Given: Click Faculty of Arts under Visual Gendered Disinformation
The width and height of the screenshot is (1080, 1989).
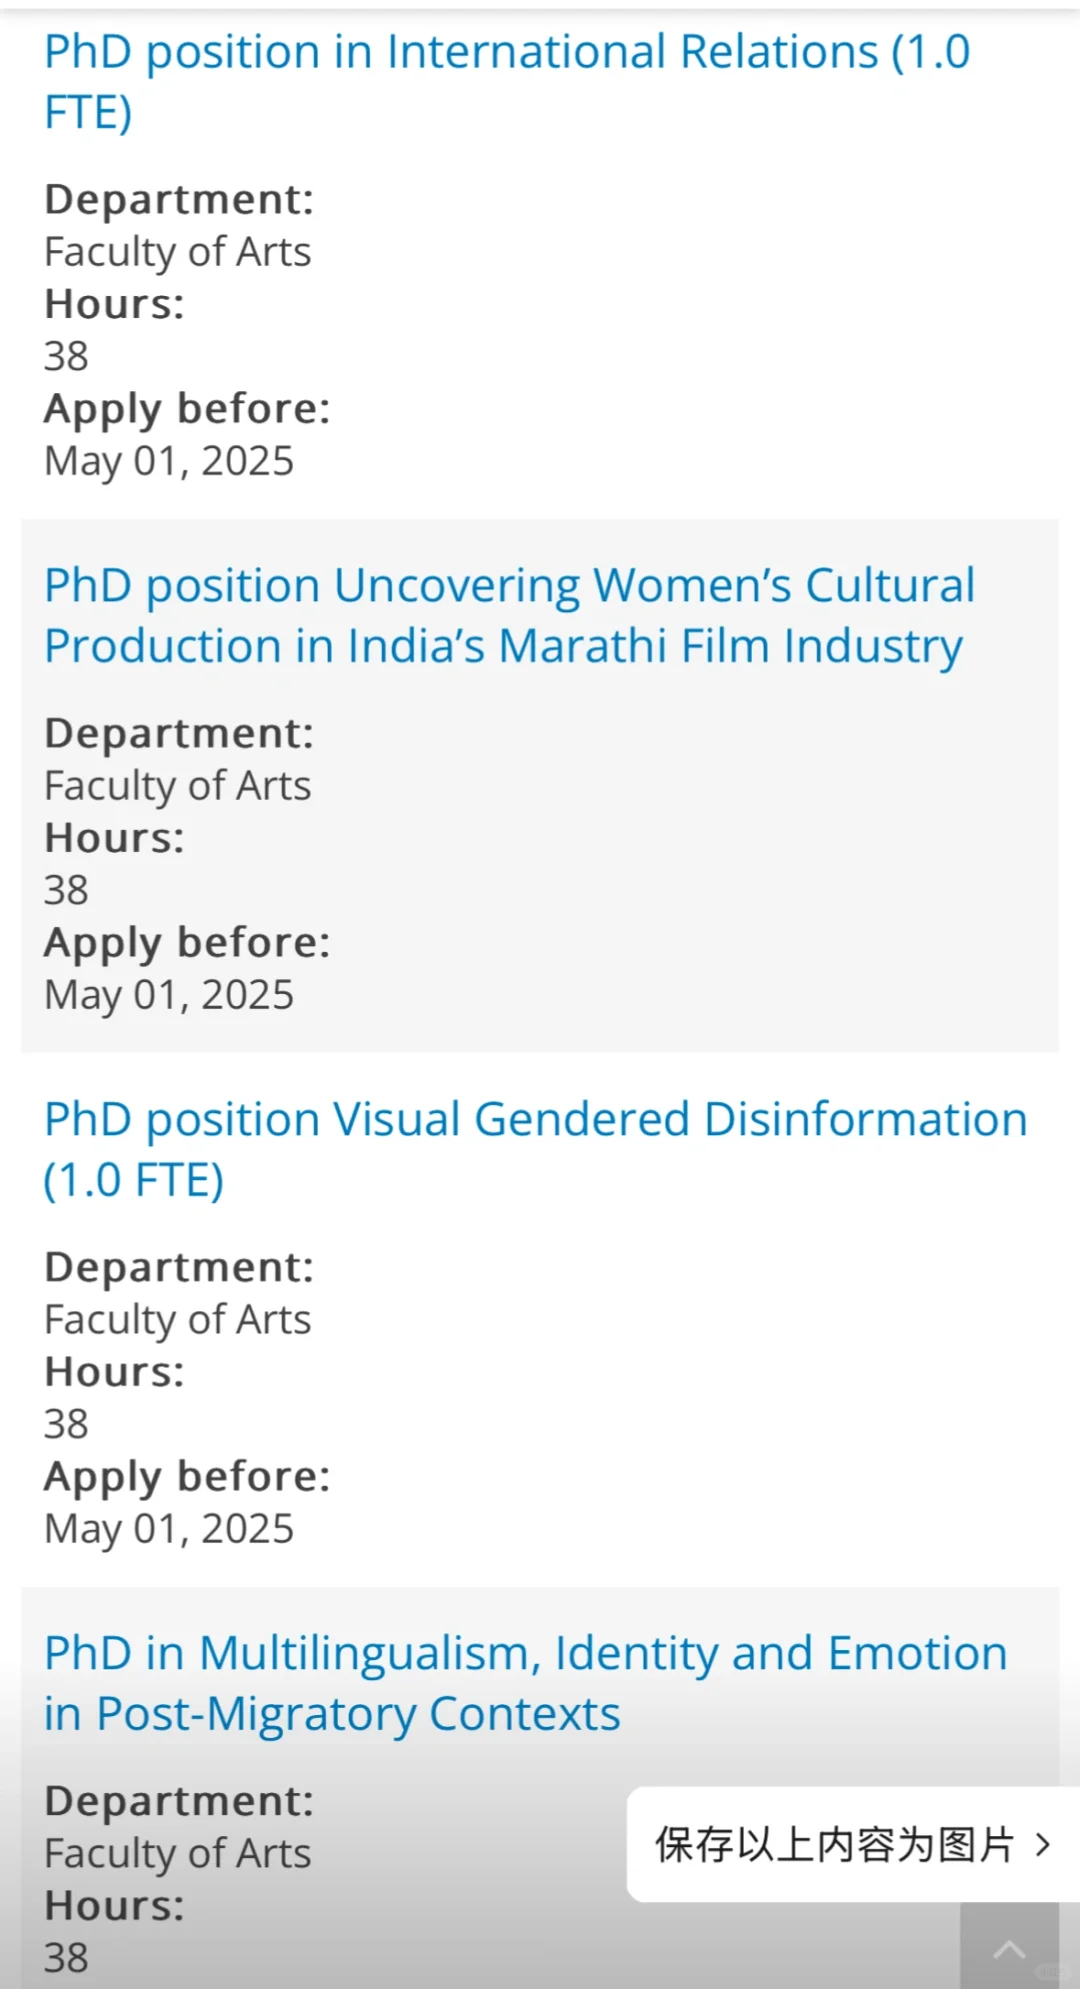Looking at the screenshot, I should [x=177, y=1320].
